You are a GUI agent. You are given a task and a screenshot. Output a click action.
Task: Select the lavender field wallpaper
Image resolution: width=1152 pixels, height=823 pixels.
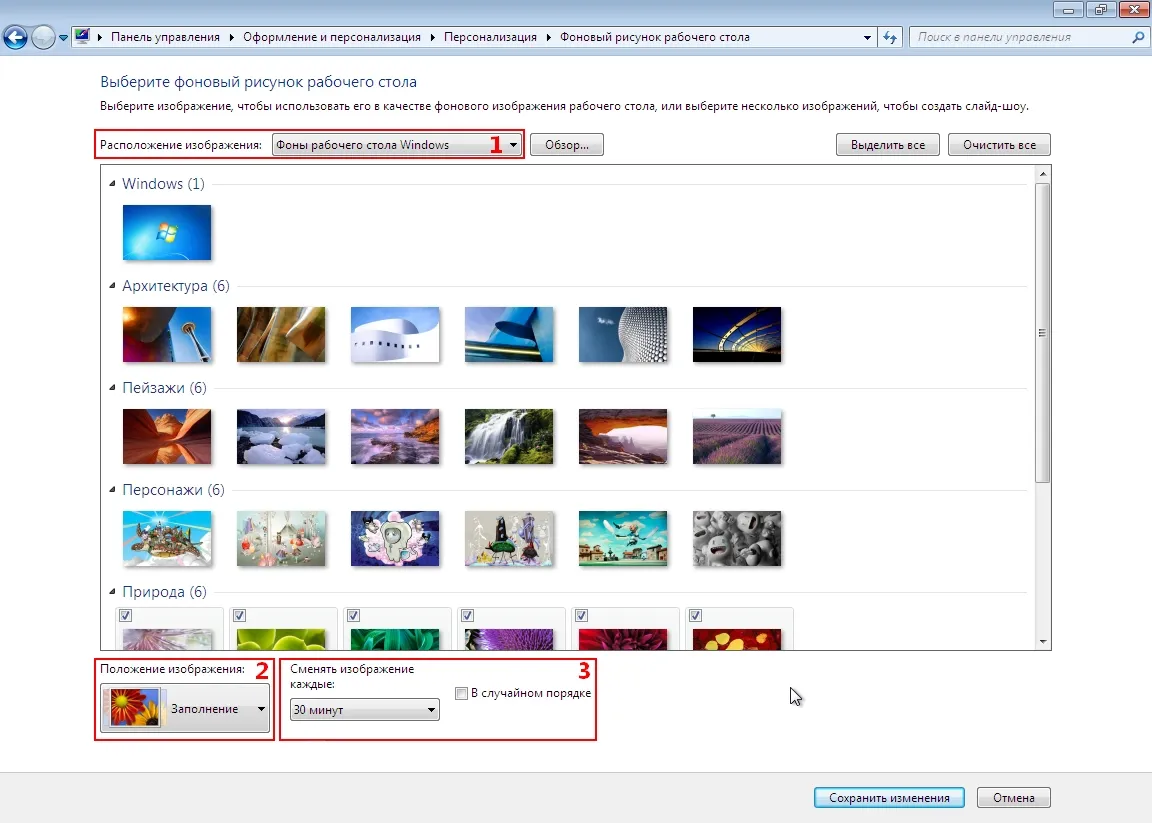point(737,436)
